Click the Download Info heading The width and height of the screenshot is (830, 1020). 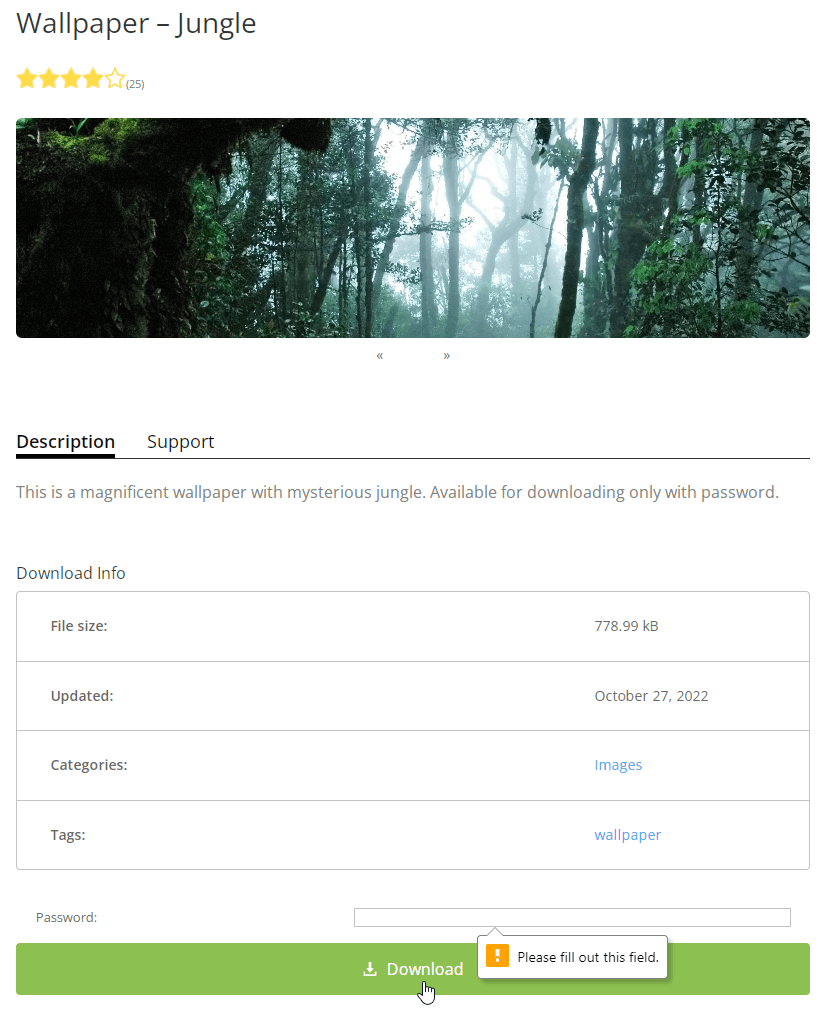[x=71, y=573]
